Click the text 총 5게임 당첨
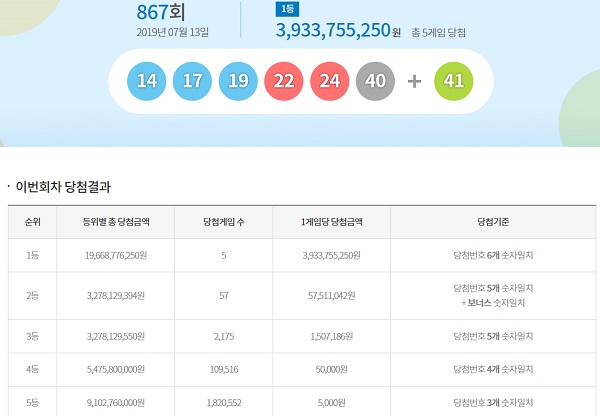600x416 pixels. pos(439,33)
